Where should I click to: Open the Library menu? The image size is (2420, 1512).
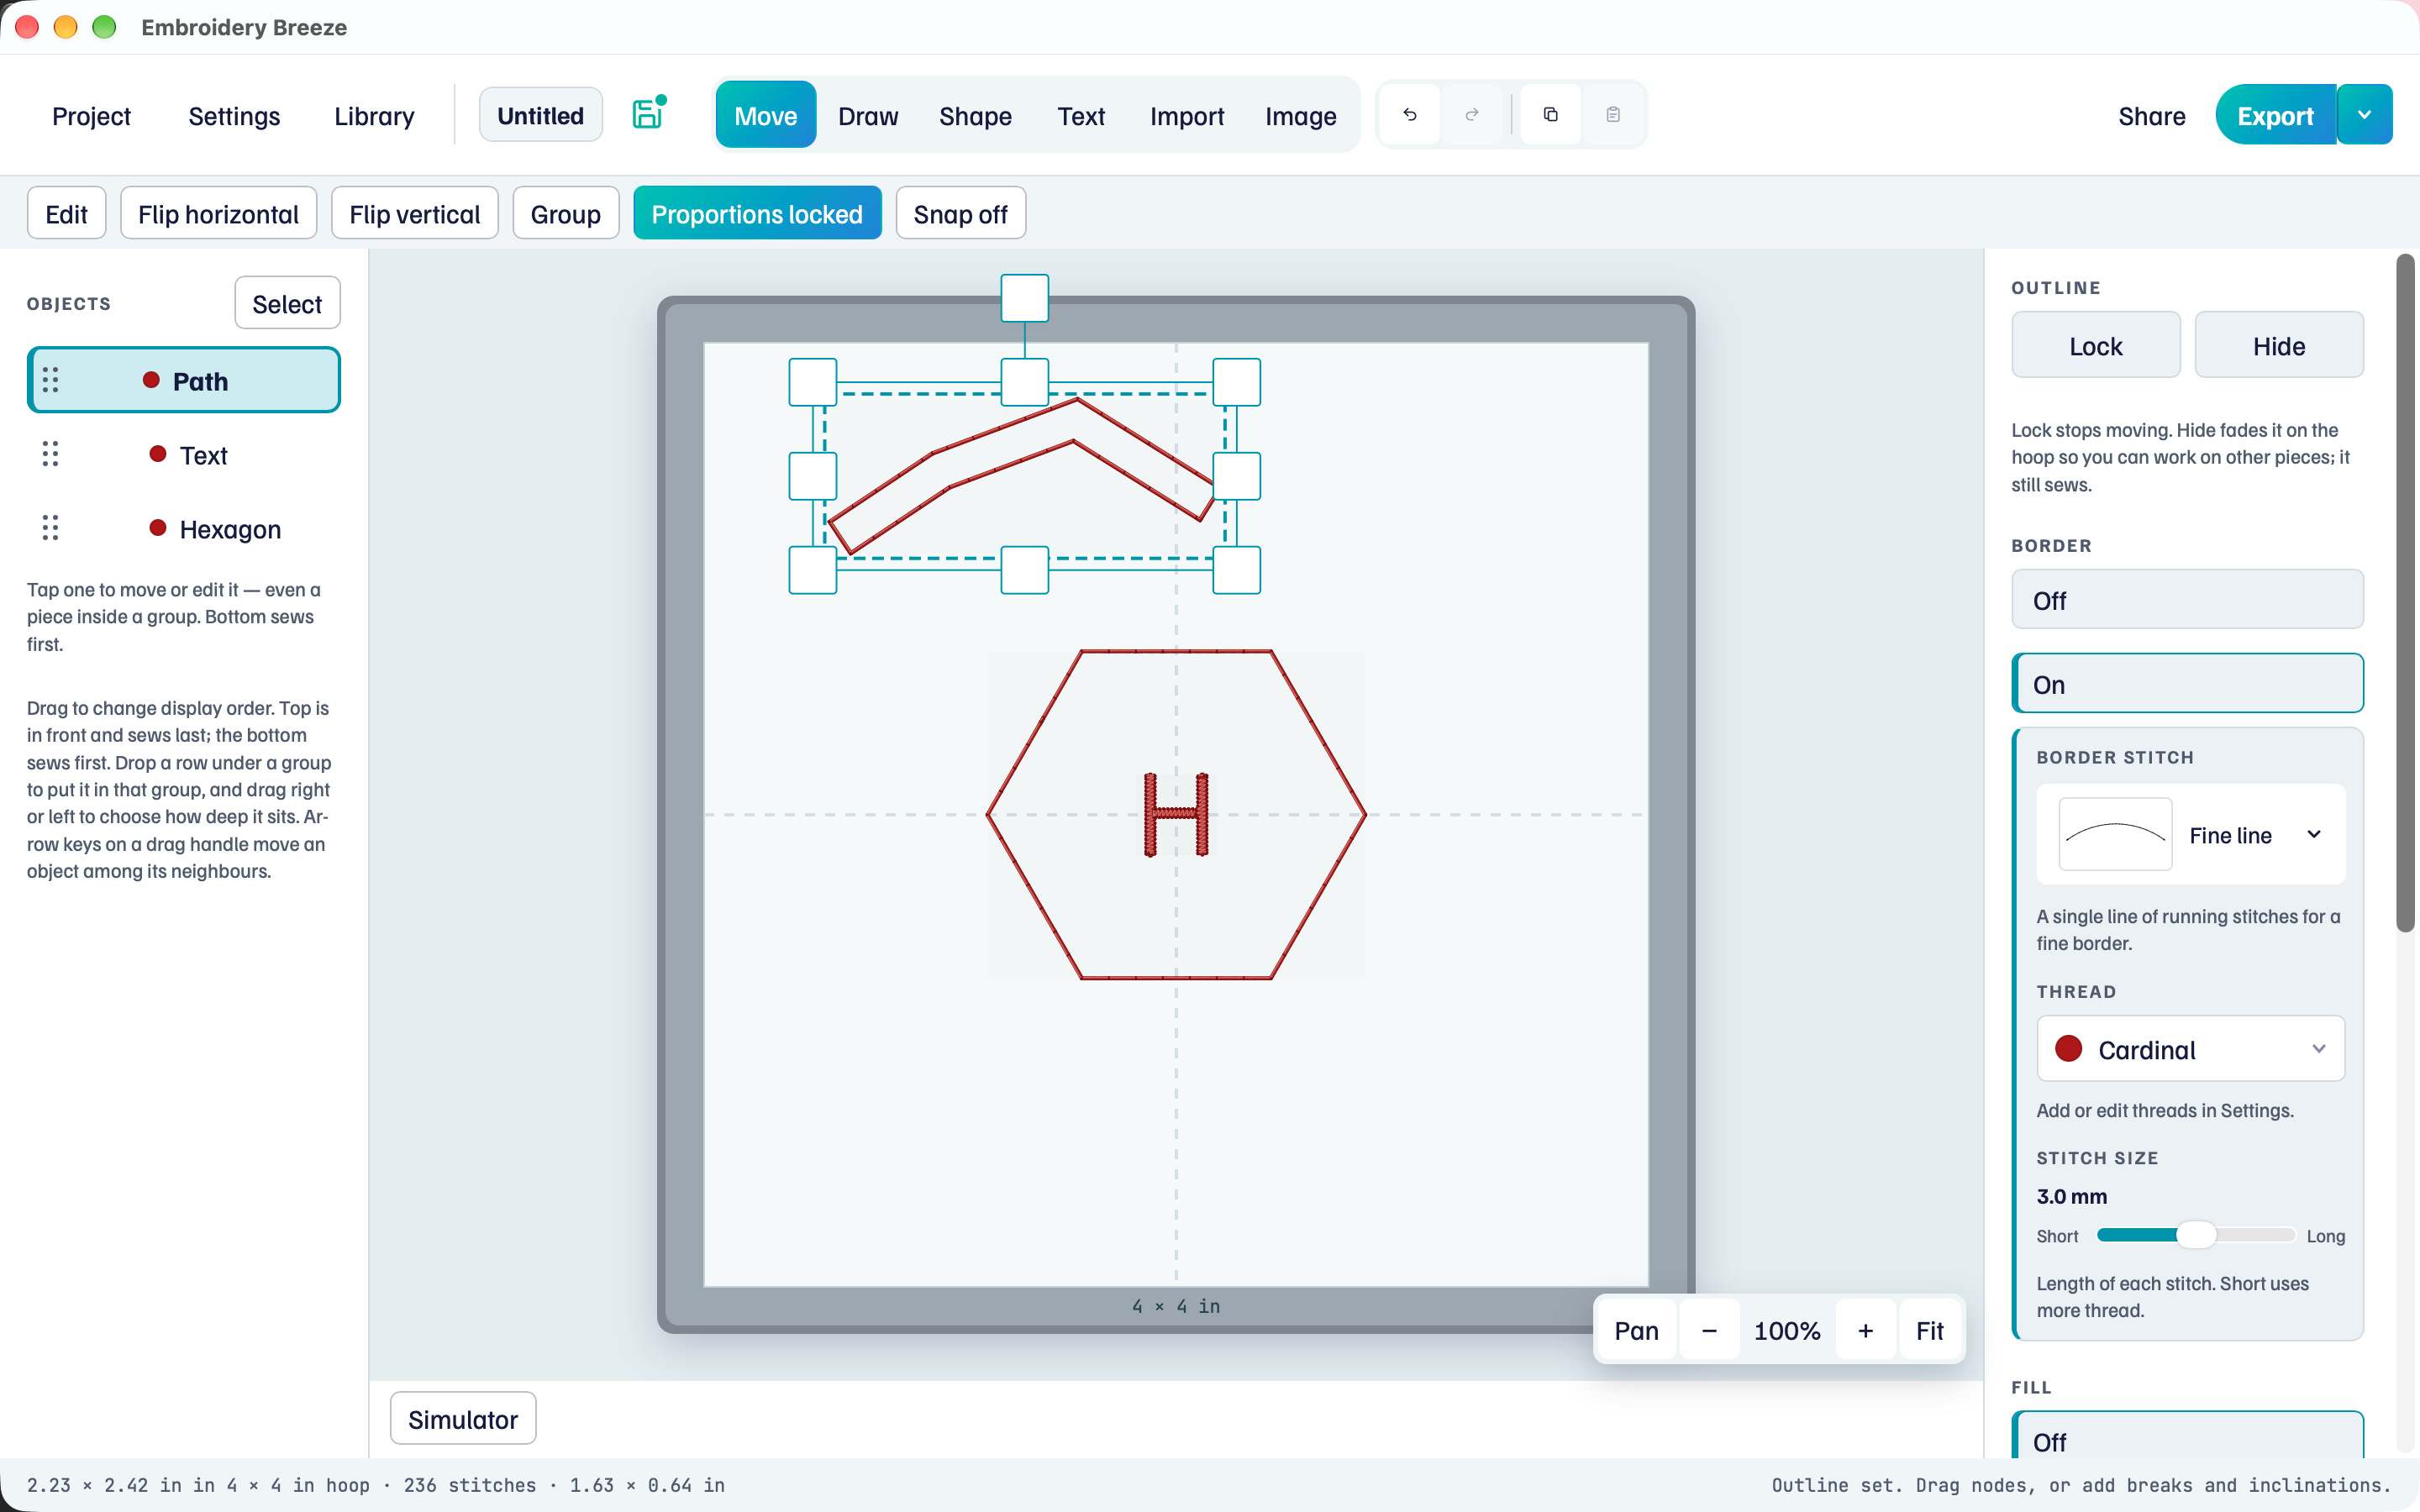(x=374, y=116)
